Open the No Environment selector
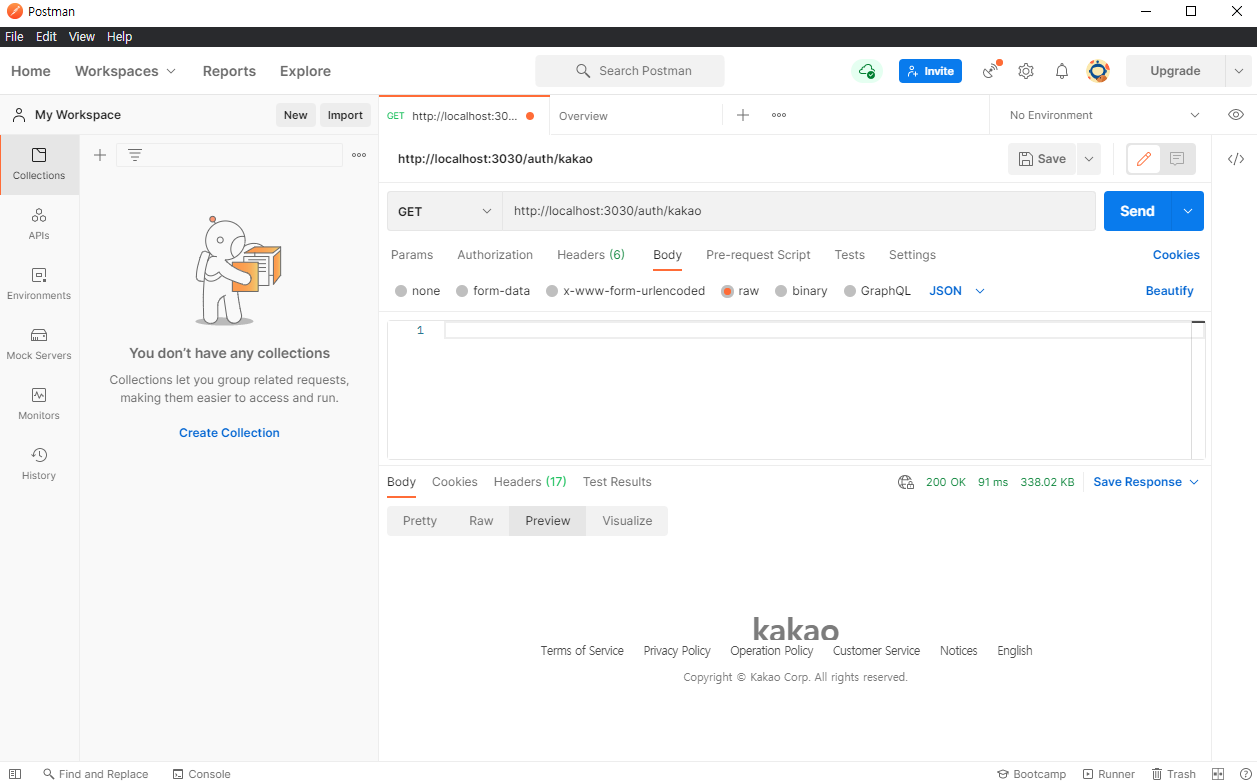Viewport: 1257px width, 783px height. pos(1104,115)
